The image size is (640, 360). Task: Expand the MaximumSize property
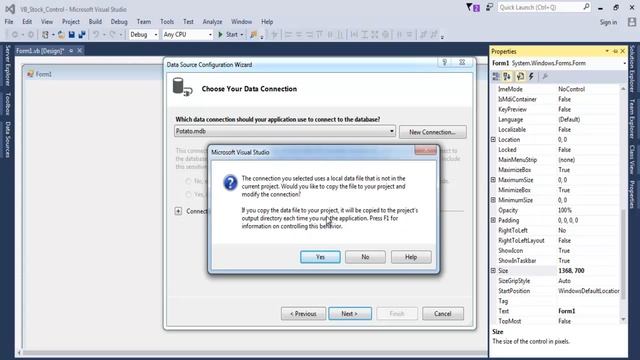(x=493, y=180)
